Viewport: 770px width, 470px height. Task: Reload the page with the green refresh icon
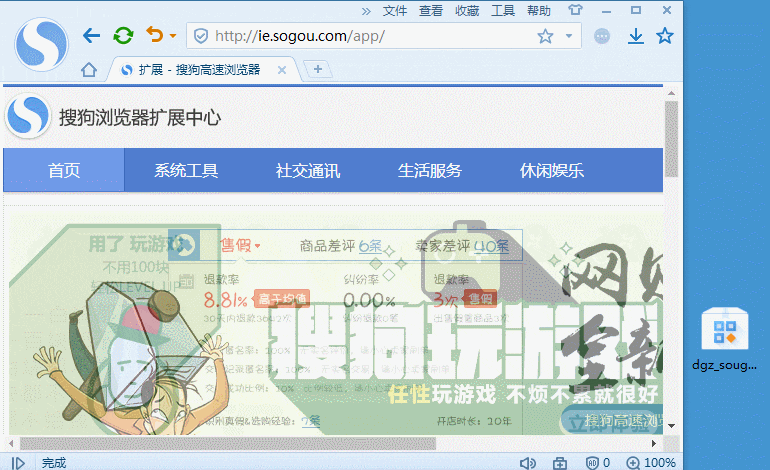(123, 36)
